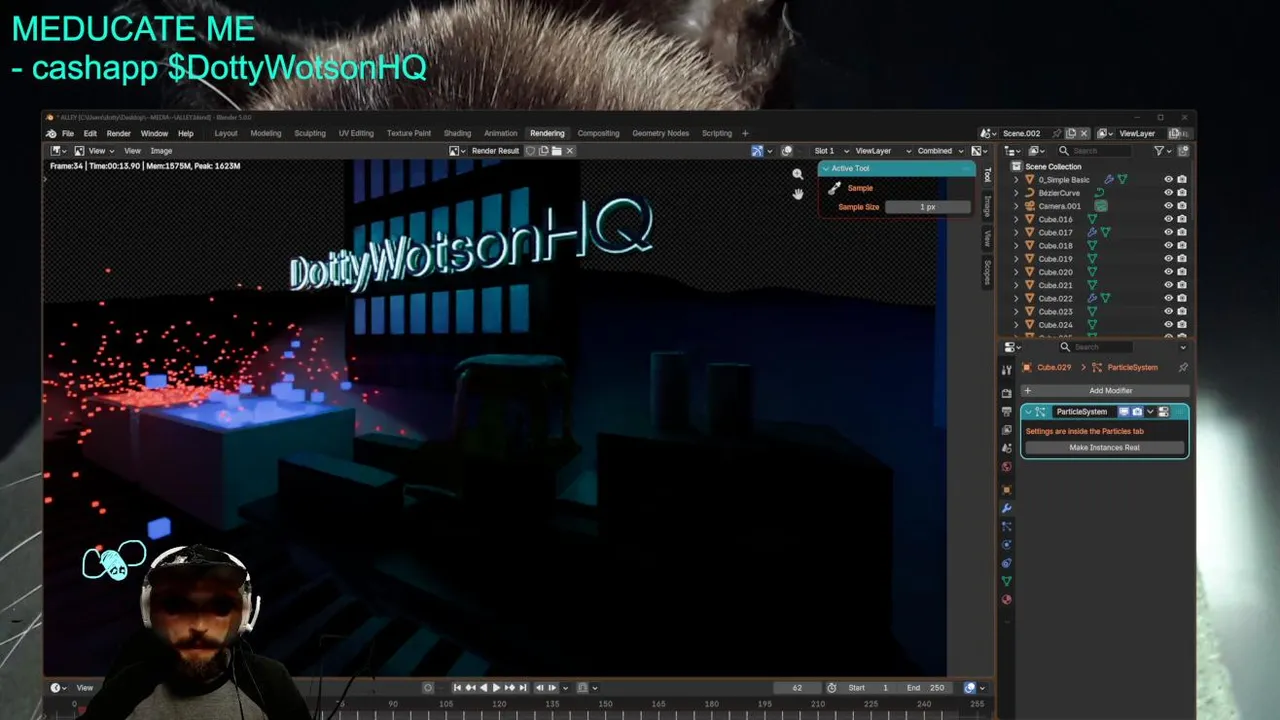
Task: Expand the Camera.001 tree row
Action: pyautogui.click(x=1017, y=206)
